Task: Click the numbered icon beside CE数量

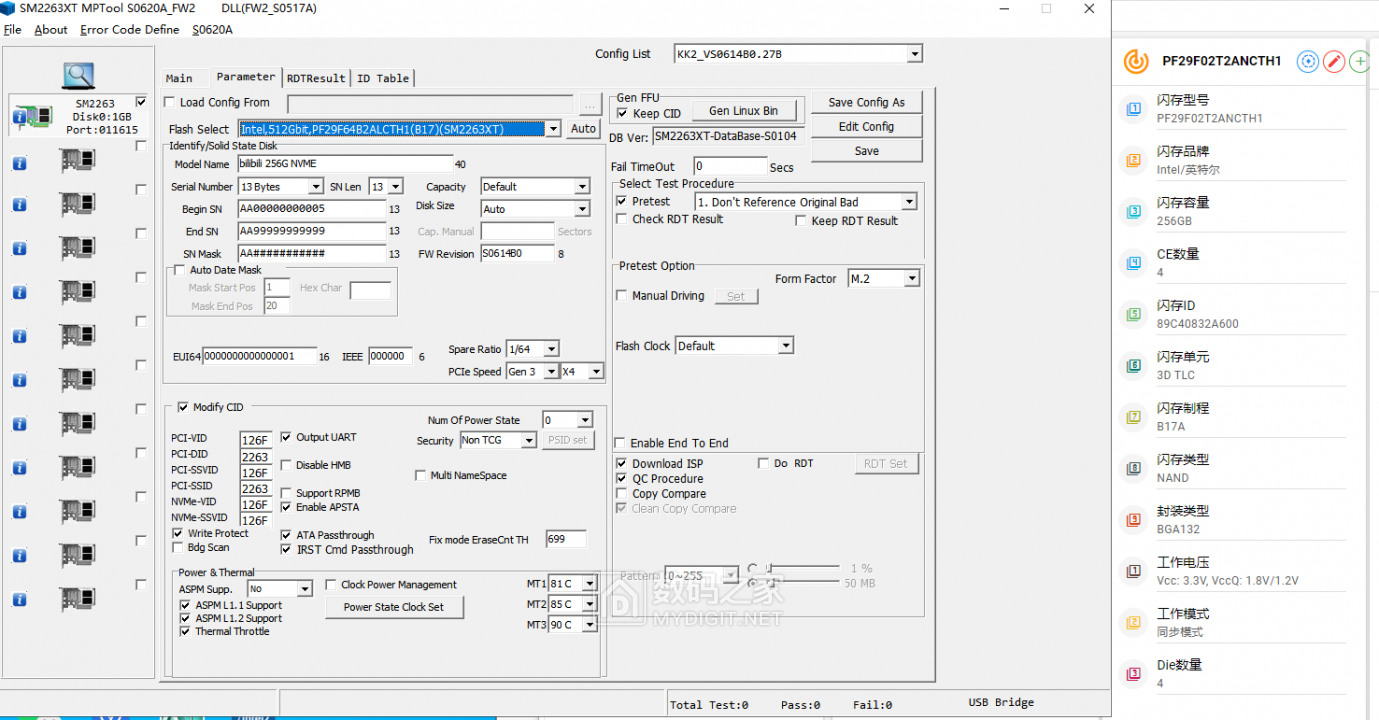Action: (x=1134, y=263)
